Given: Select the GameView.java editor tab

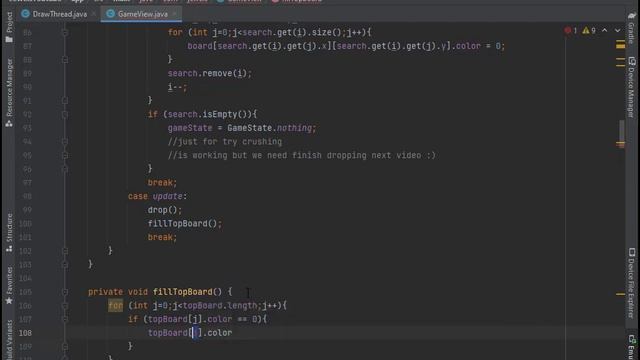Looking at the screenshot, I should [142, 14].
